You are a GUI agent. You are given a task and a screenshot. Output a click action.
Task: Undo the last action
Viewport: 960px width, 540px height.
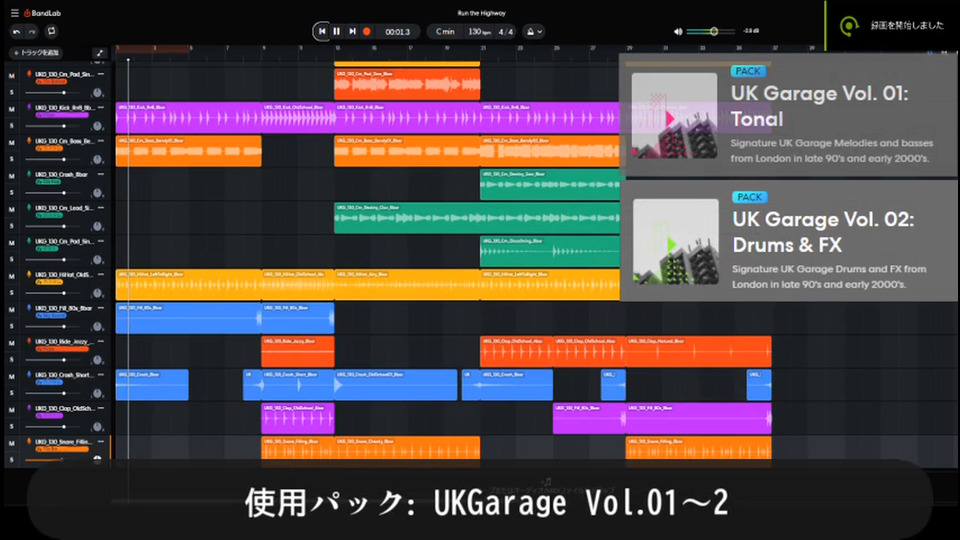[17, 31]
